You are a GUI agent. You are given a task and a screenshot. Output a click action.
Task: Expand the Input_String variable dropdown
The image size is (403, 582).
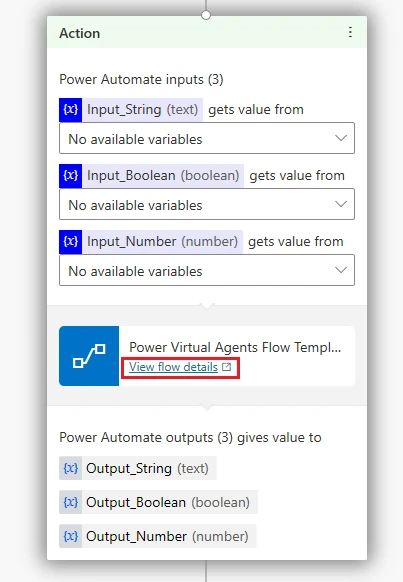[207, 138]
